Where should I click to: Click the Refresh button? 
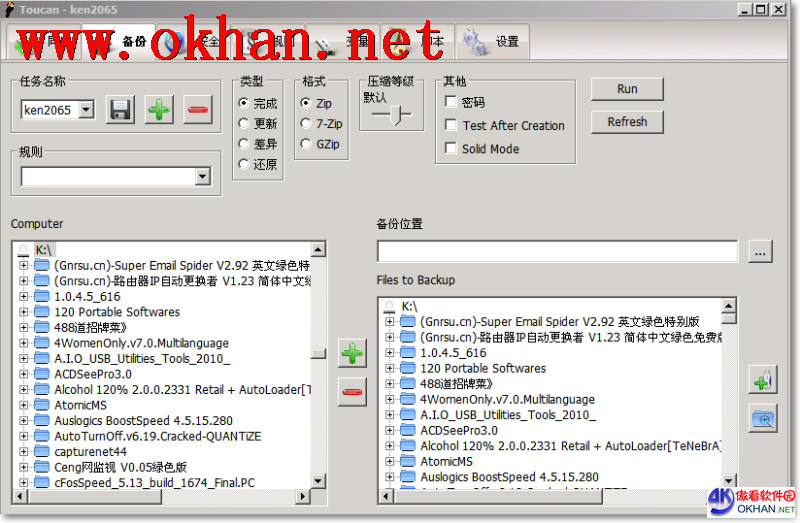pyautogui.click(x=627, y=122)
